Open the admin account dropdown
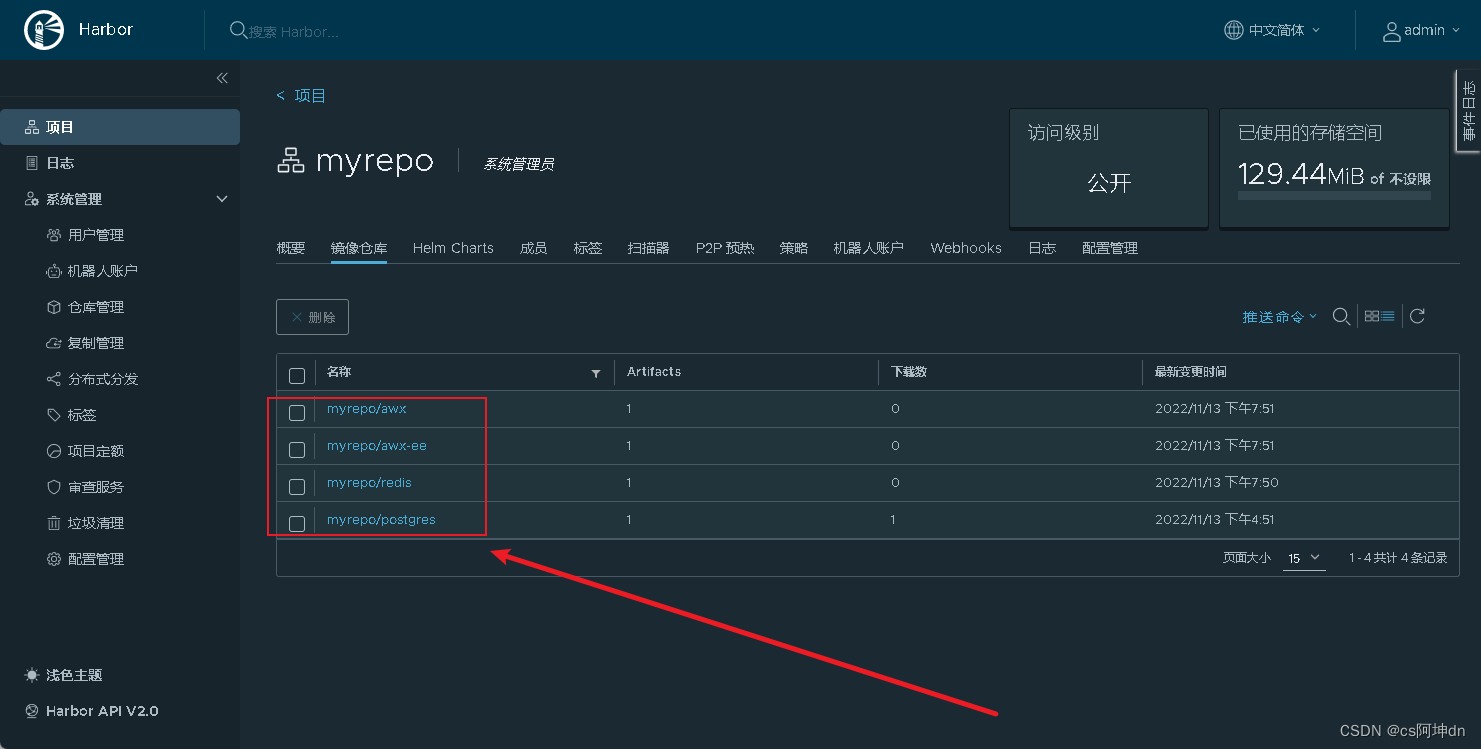Screen dimensions: 1481x749 (x=1421, y=31)
